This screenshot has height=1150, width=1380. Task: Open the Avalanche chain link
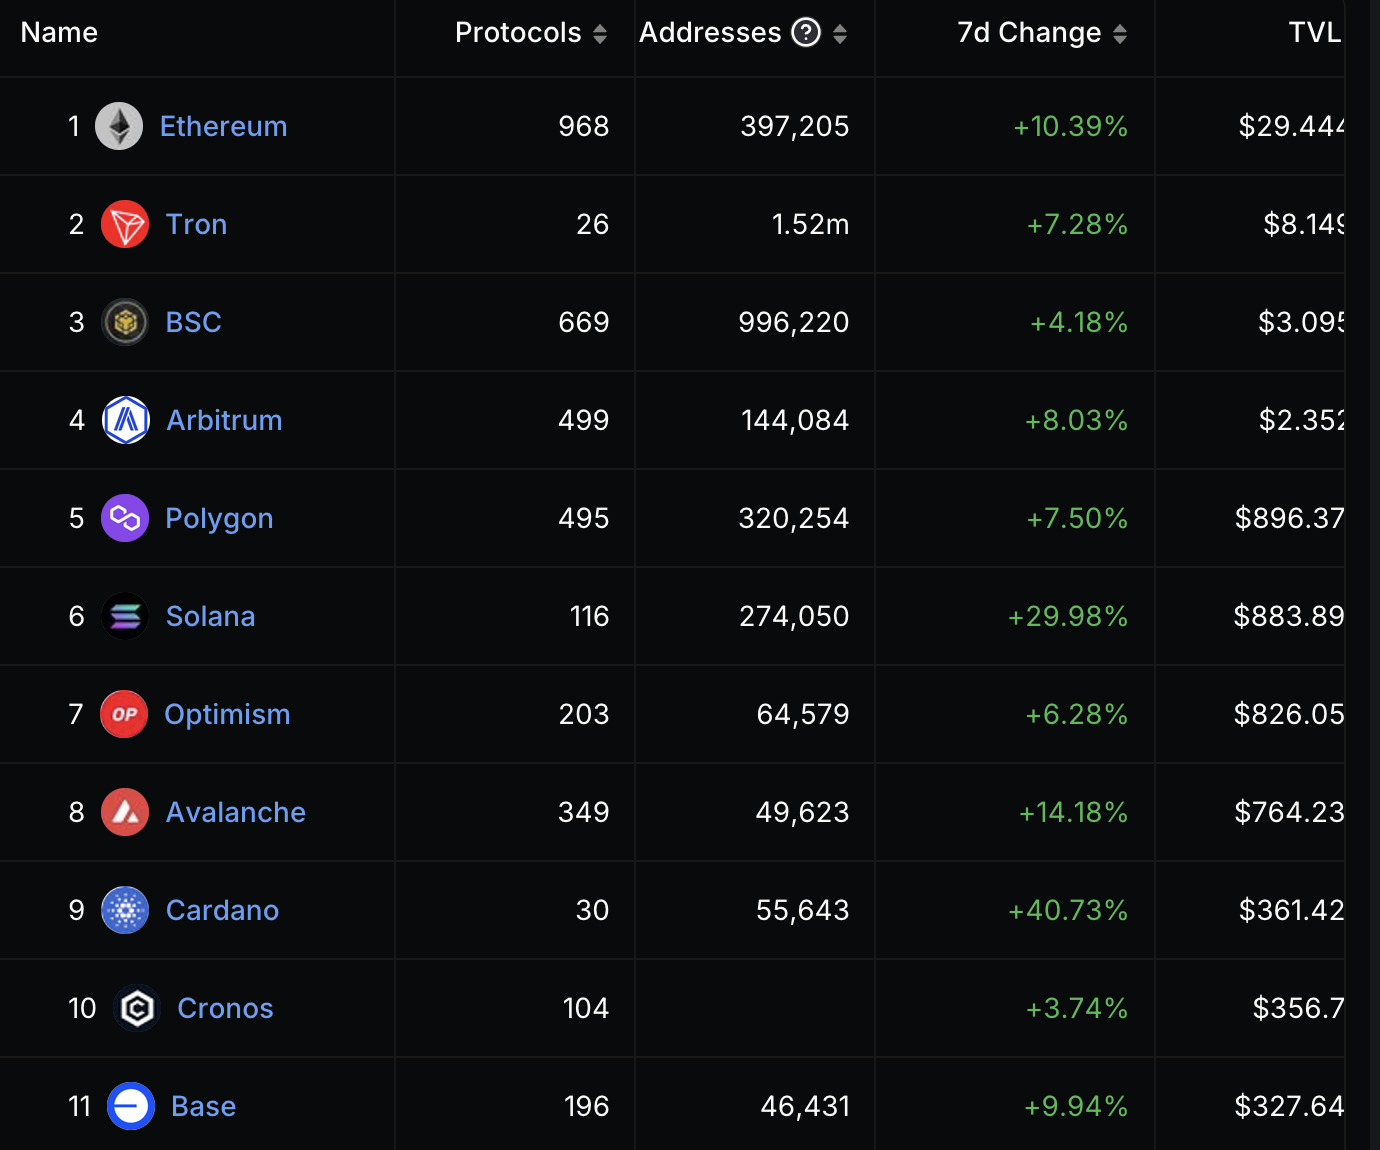[x=235, y=812]
